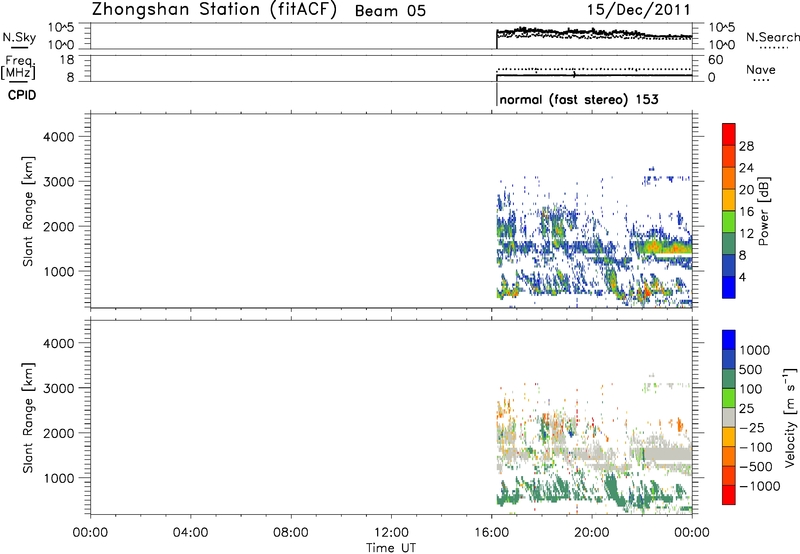Click the '04:00' time axis label

click(190, 533)
